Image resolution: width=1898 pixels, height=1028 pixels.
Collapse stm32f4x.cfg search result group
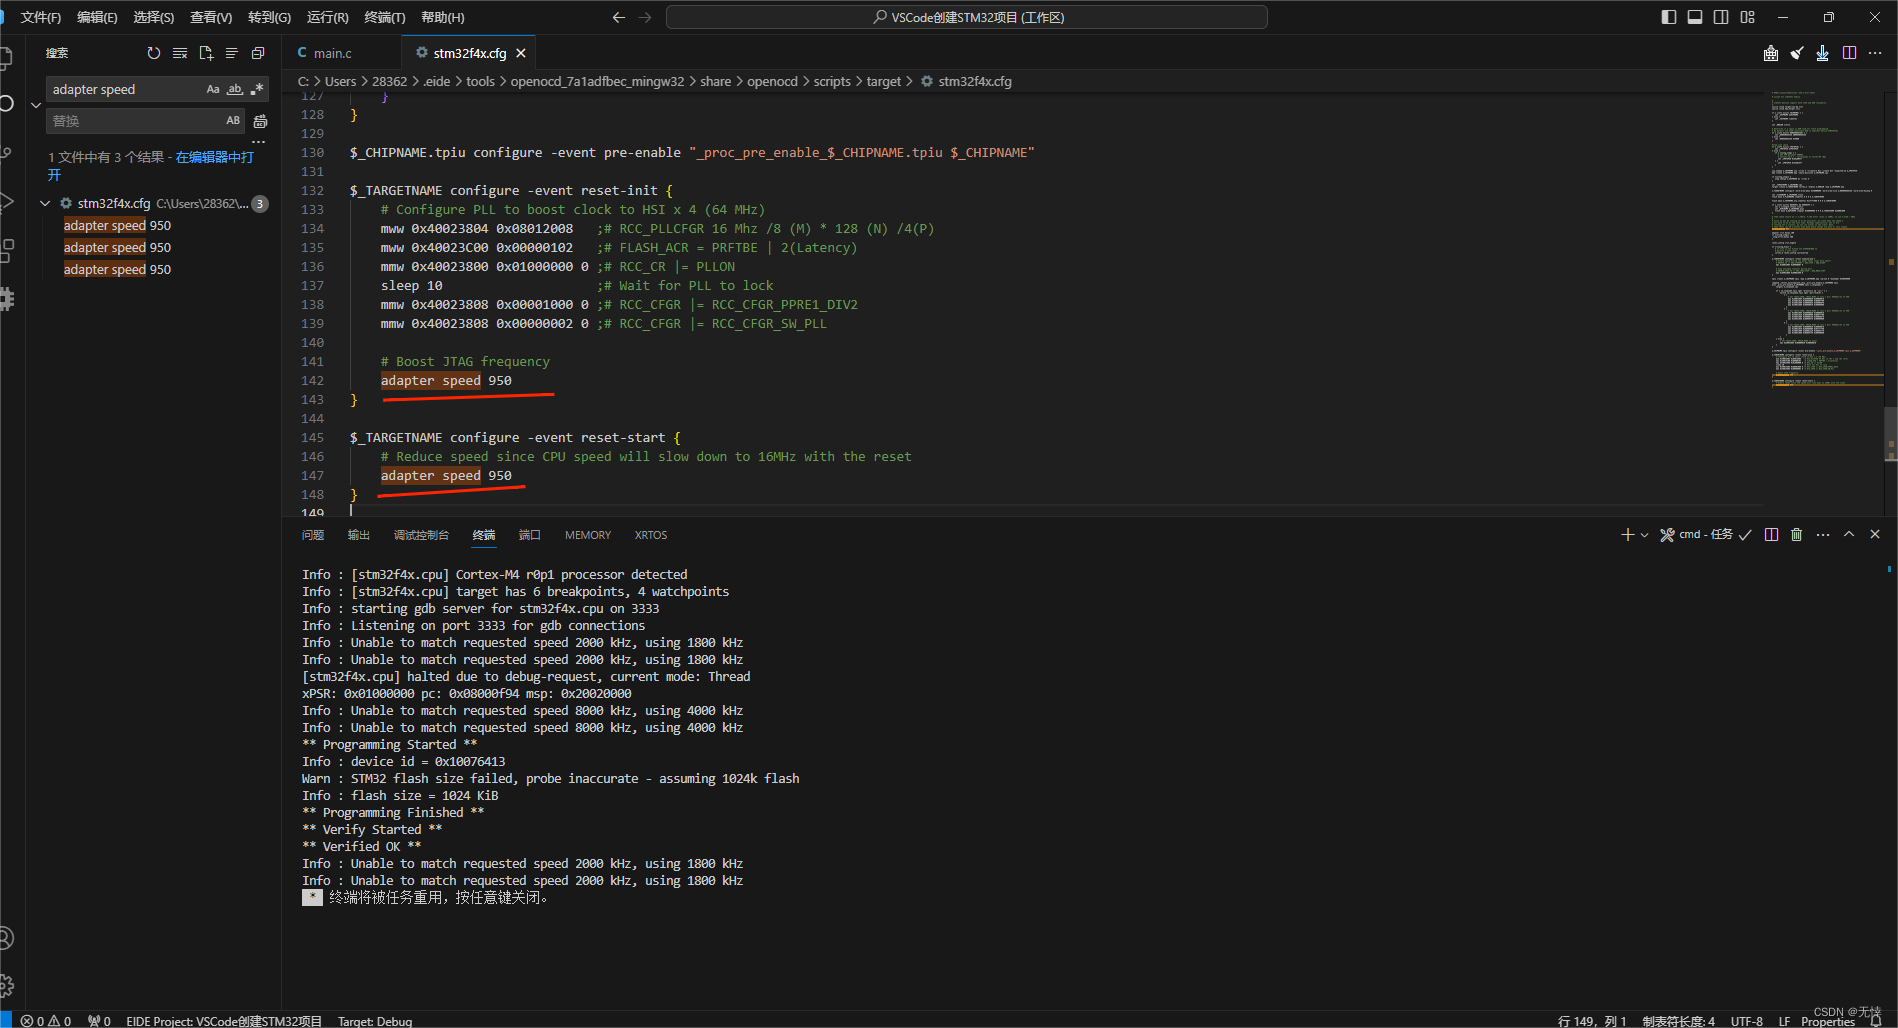(45, 203)
